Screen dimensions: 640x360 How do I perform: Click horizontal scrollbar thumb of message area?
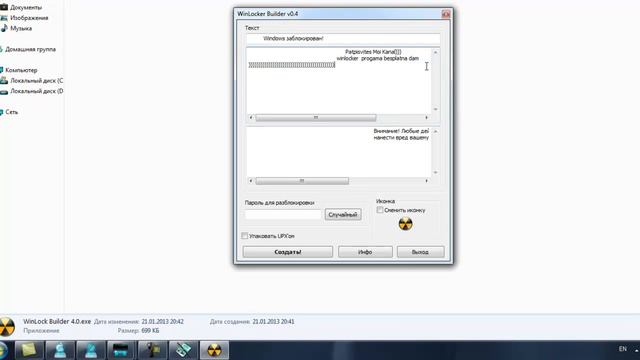(316, 118)
